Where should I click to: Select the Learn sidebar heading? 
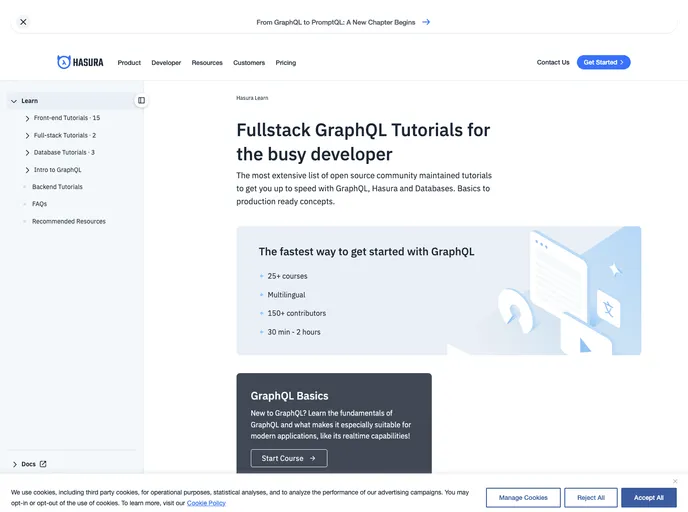[x=29, y=101]
